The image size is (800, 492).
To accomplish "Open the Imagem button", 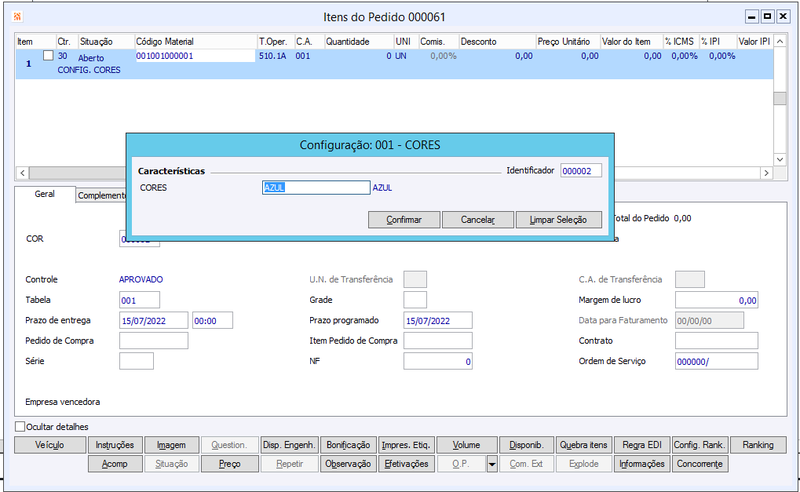I will 171,445.
